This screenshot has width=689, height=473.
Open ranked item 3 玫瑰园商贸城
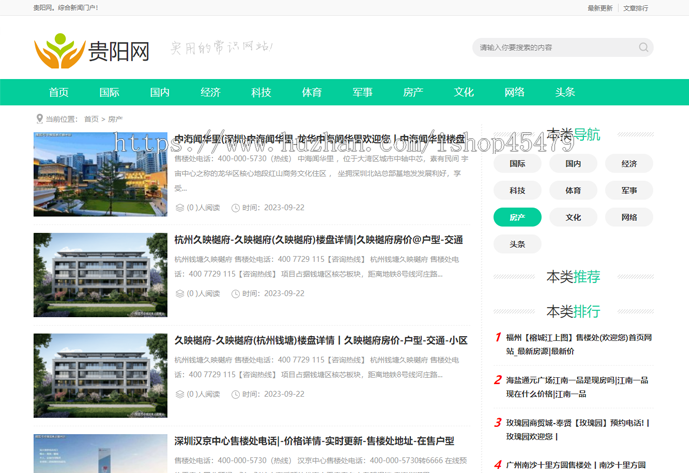pos(577,429)
